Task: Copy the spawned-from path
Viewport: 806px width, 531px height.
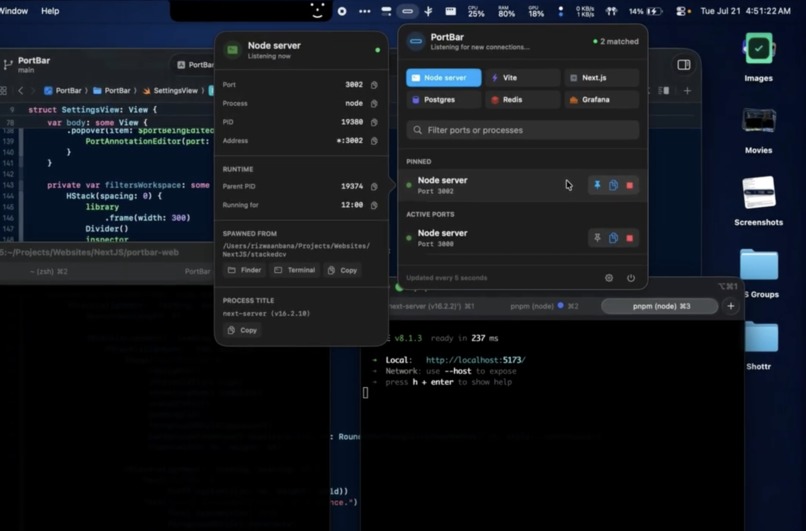Action: point(342,270)
